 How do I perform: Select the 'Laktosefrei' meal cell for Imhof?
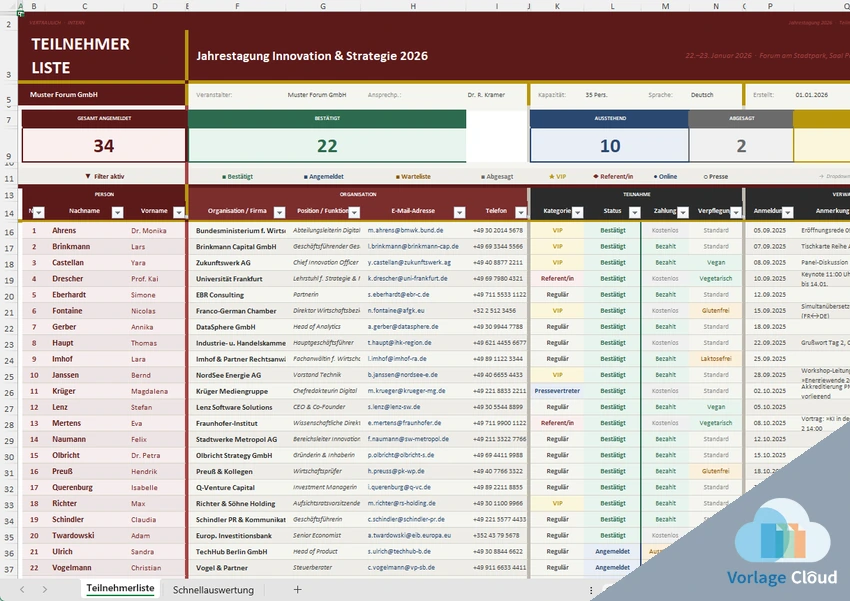coord(716,359)
